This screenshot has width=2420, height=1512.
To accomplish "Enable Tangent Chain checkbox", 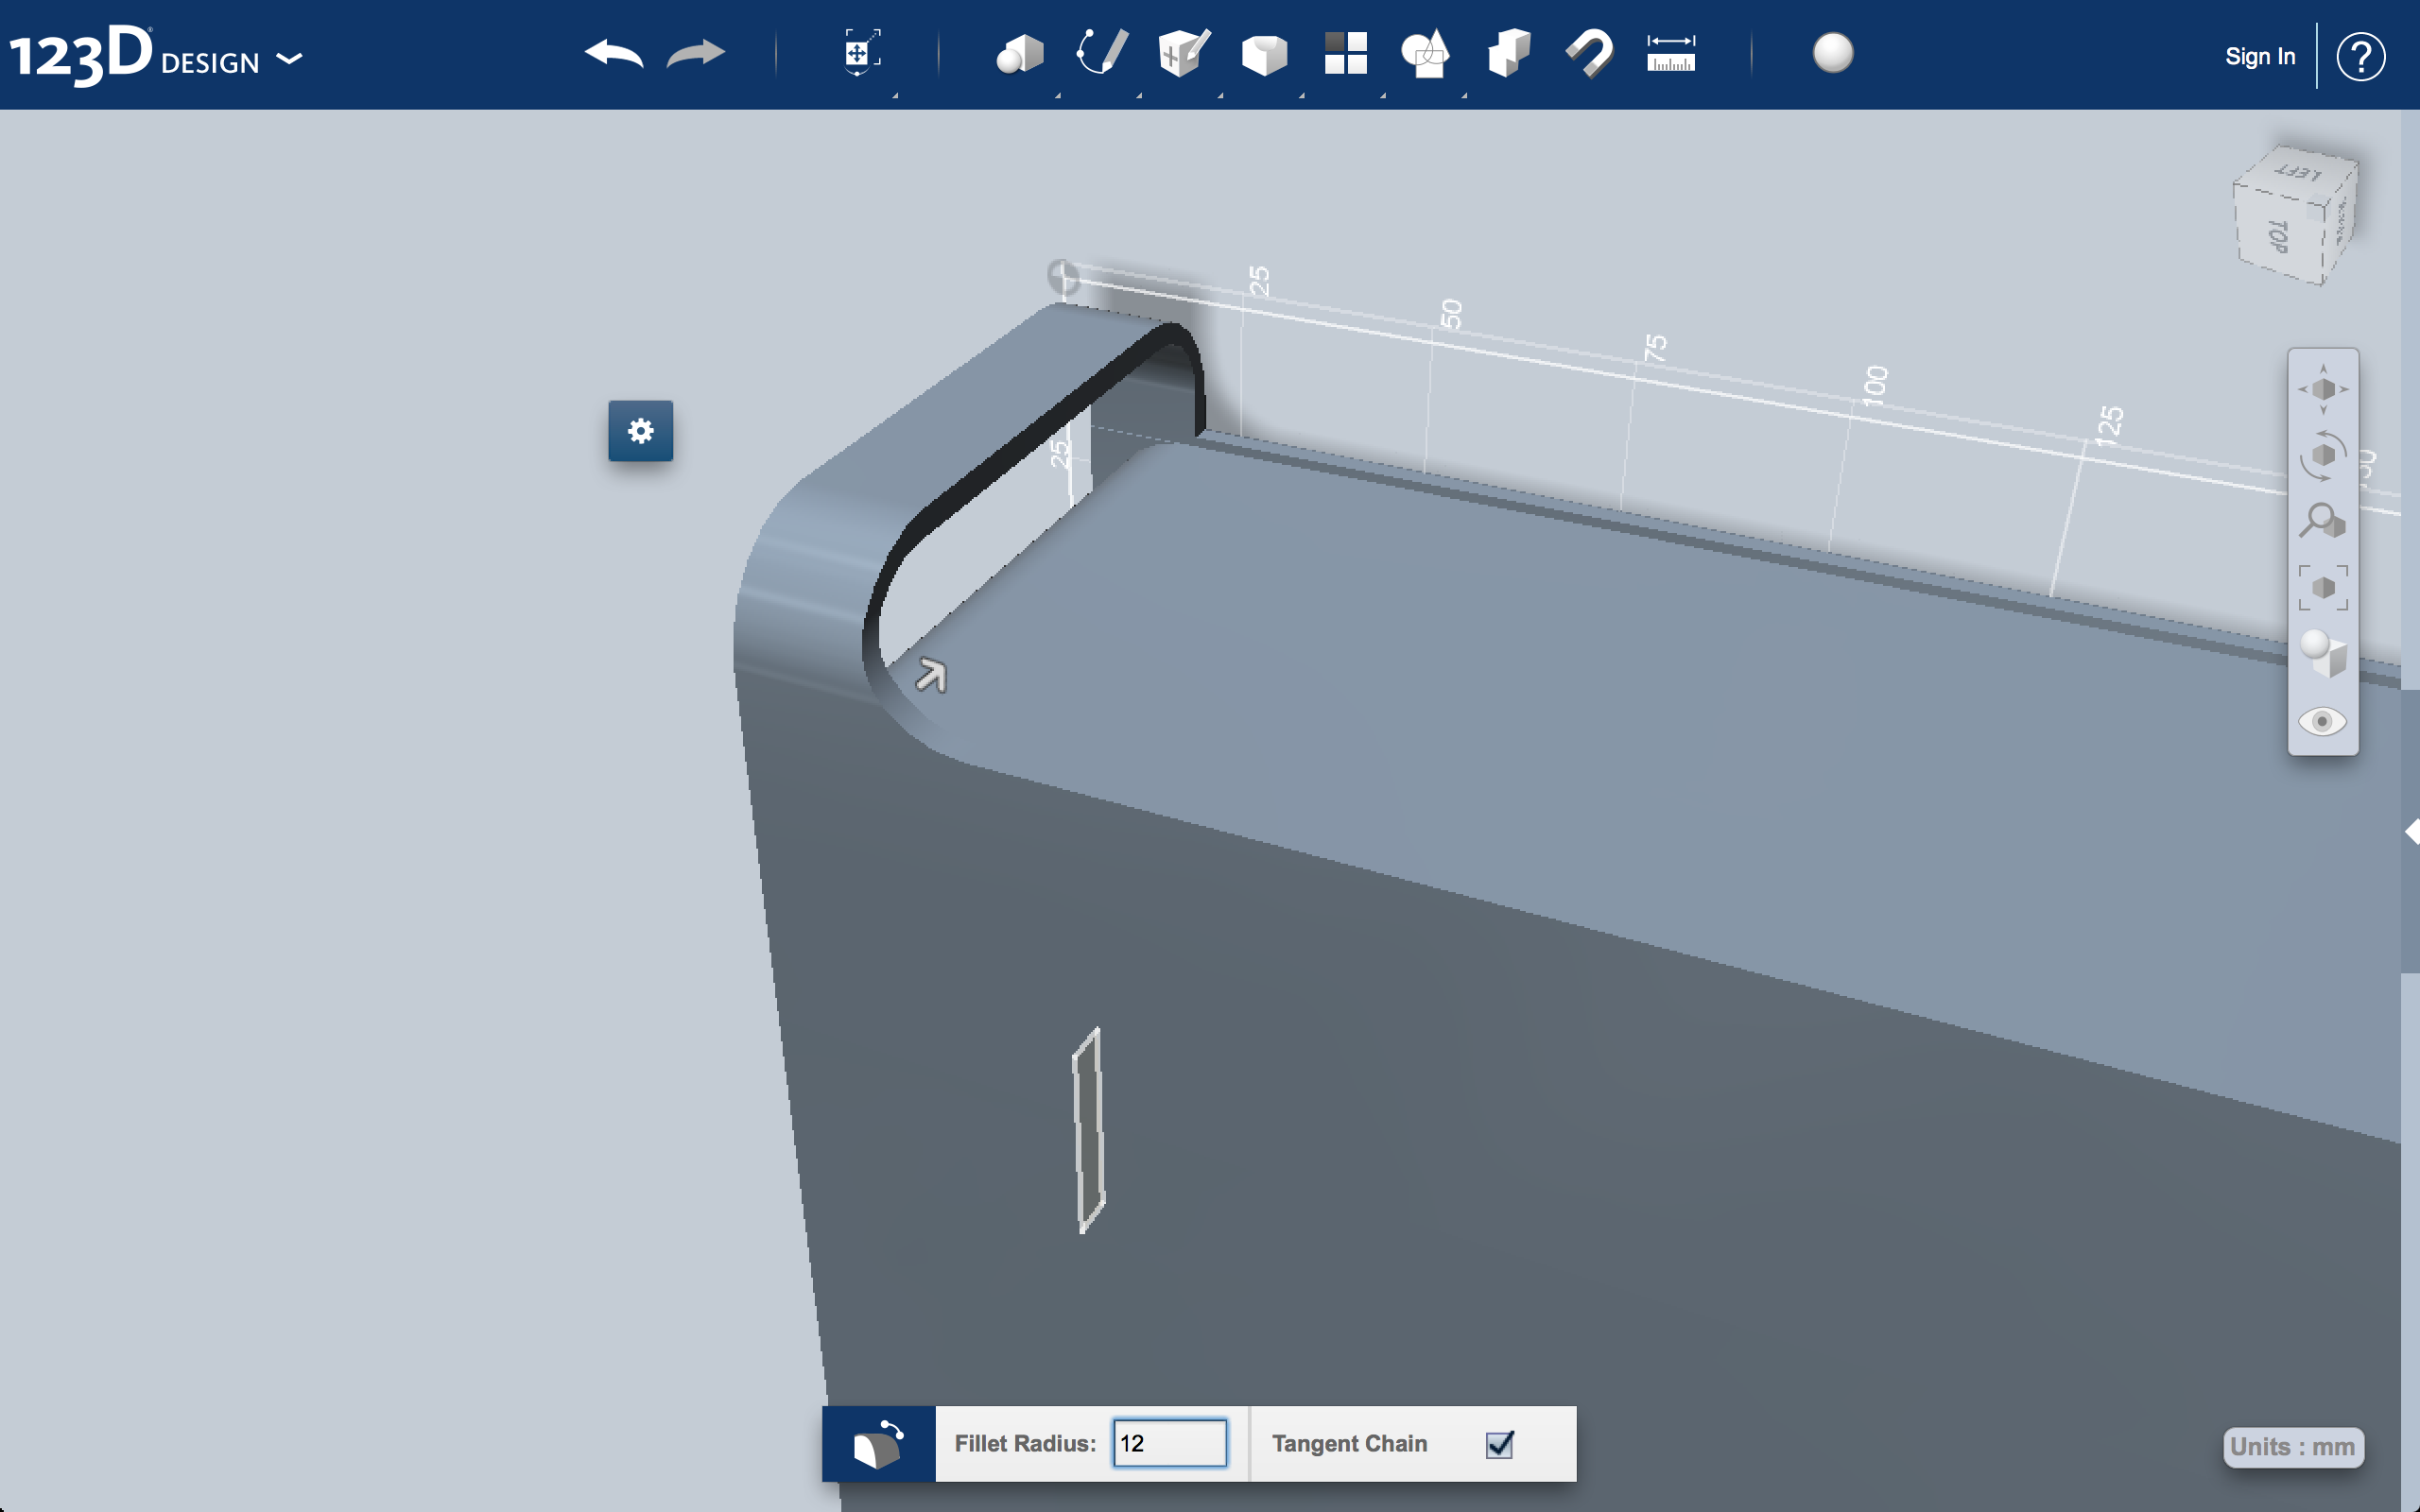I will click(1498, 1442).
